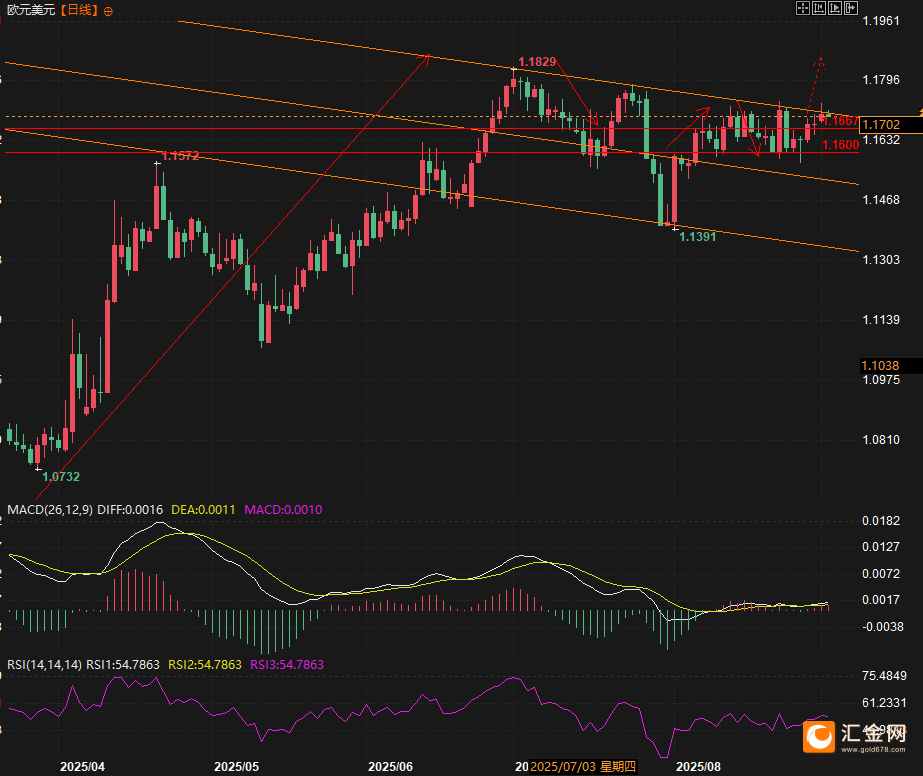Screen dimensions: 923x776
Task: Click the orange circled-plus icon beside 日线
Action: (x=108, y=10)
